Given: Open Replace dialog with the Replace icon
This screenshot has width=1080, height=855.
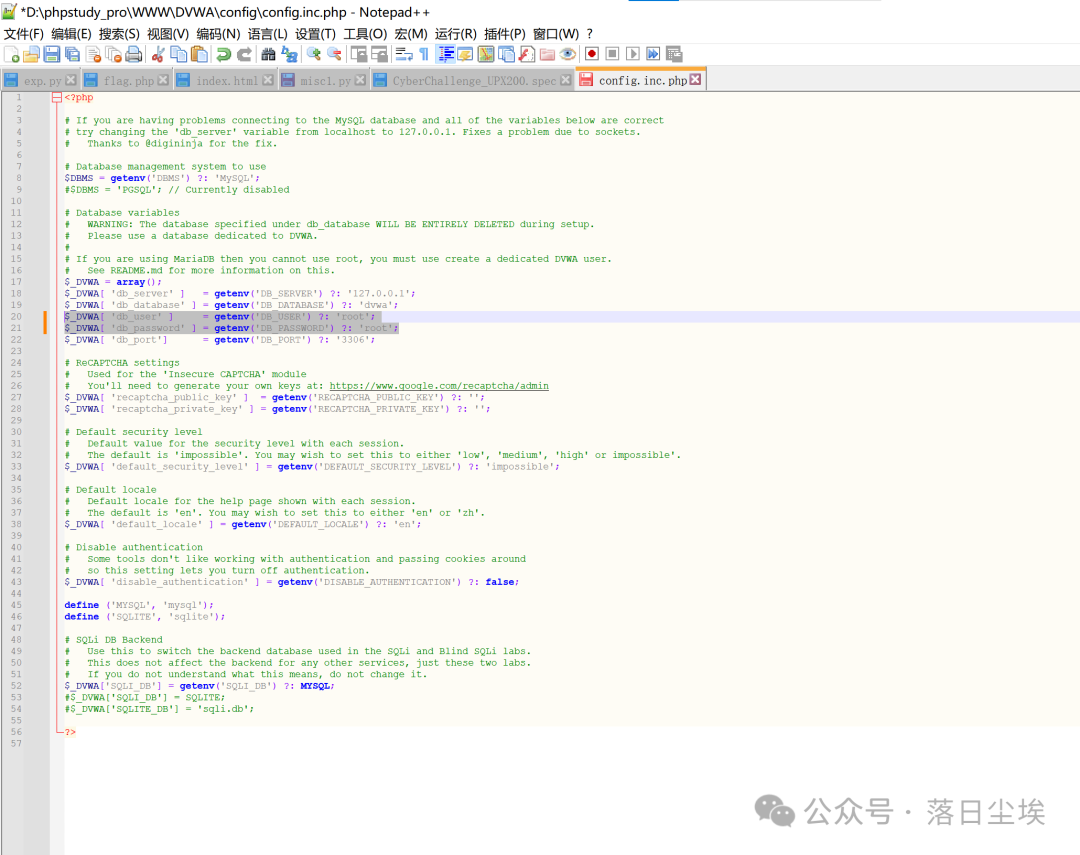Looking at the screenshot, I should [x=289, y=54].
